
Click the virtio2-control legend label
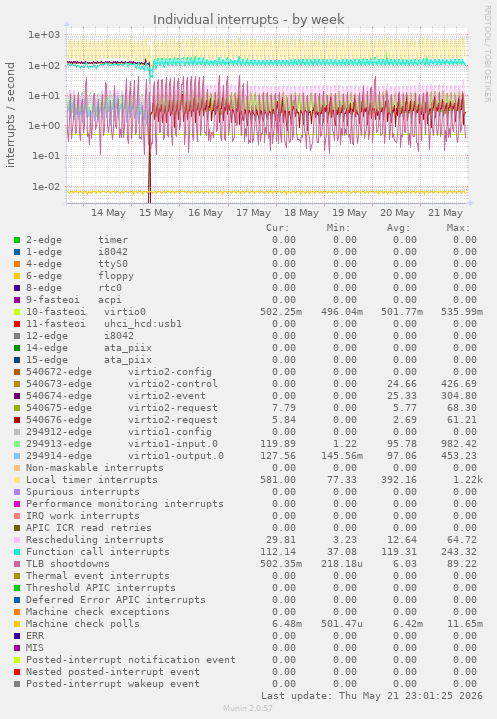(x=173, y=384)
